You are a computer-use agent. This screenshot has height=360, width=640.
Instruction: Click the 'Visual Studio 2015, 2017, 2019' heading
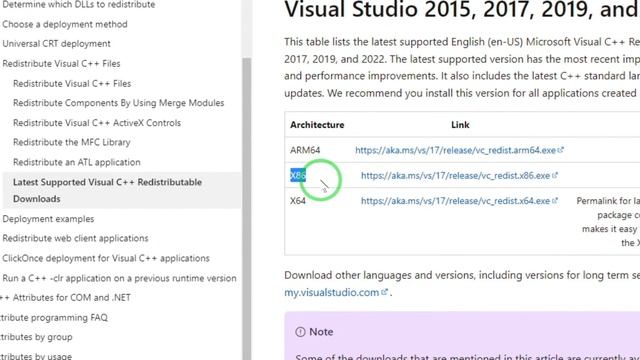(x=462, y=9)
